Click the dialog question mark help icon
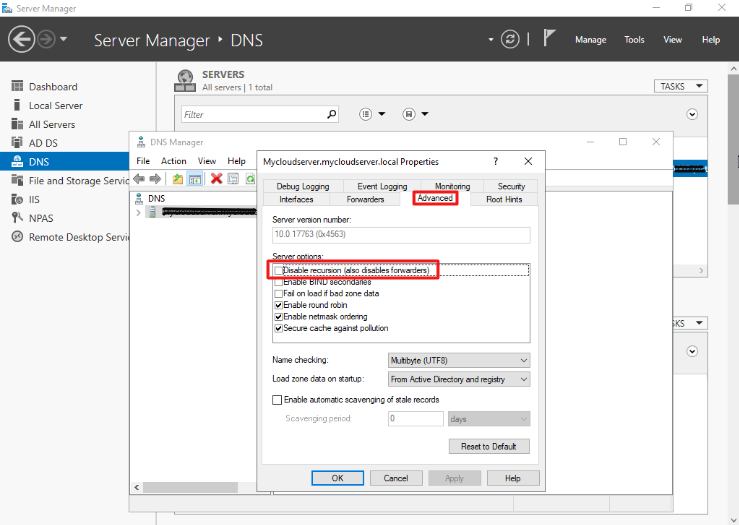 click(x=495, y=162)
